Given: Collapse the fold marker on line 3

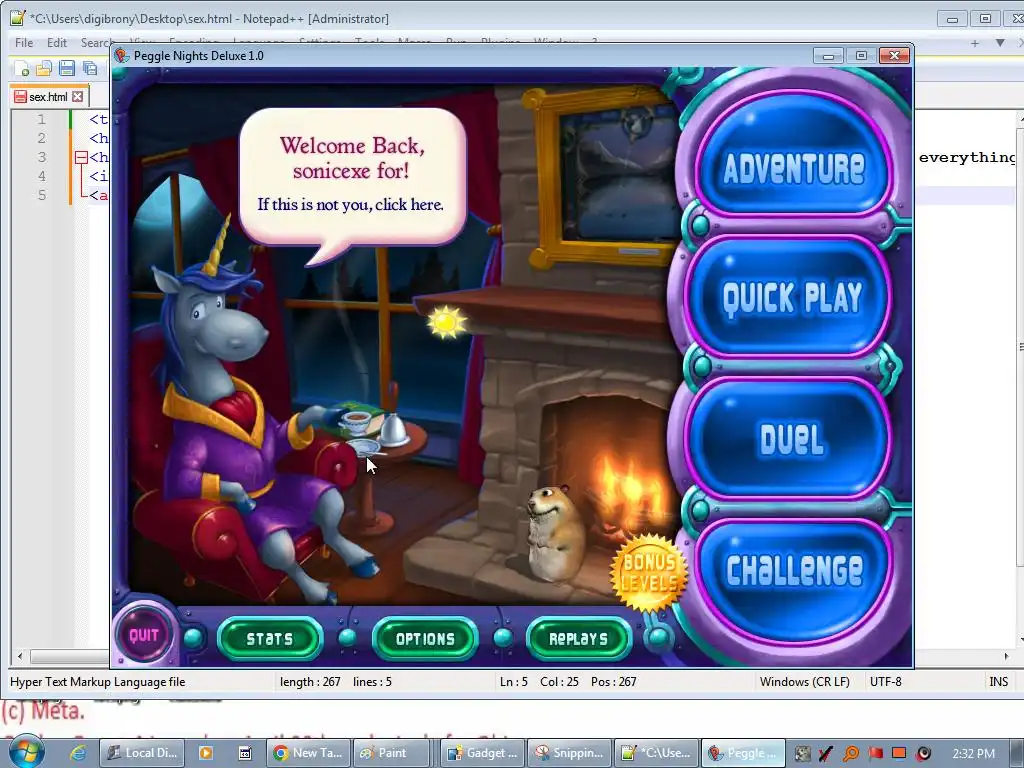Looking at the screenshot, I should pos(81,157).
